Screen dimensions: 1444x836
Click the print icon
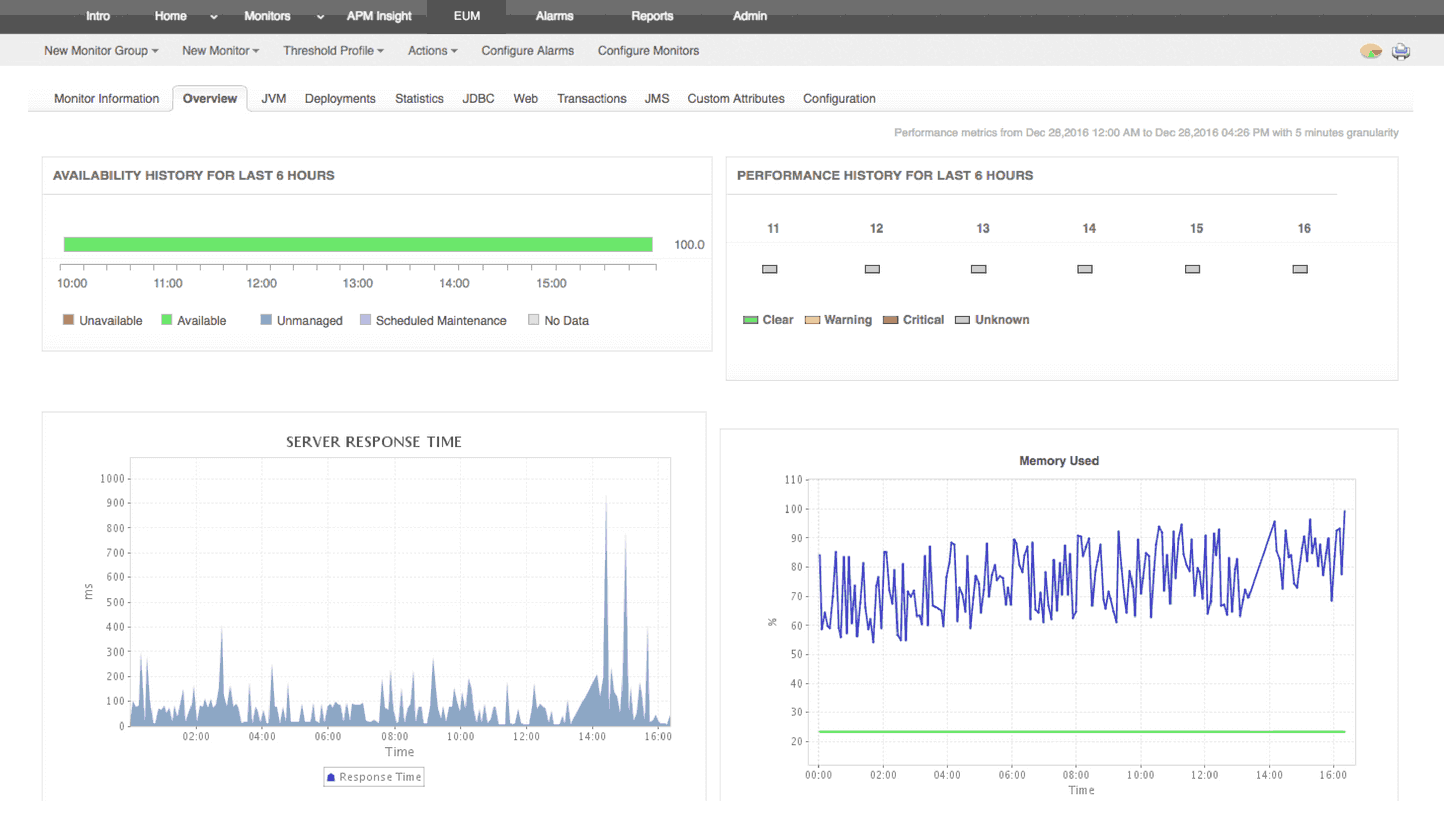pyautogui.click(x=1401, y=51)
